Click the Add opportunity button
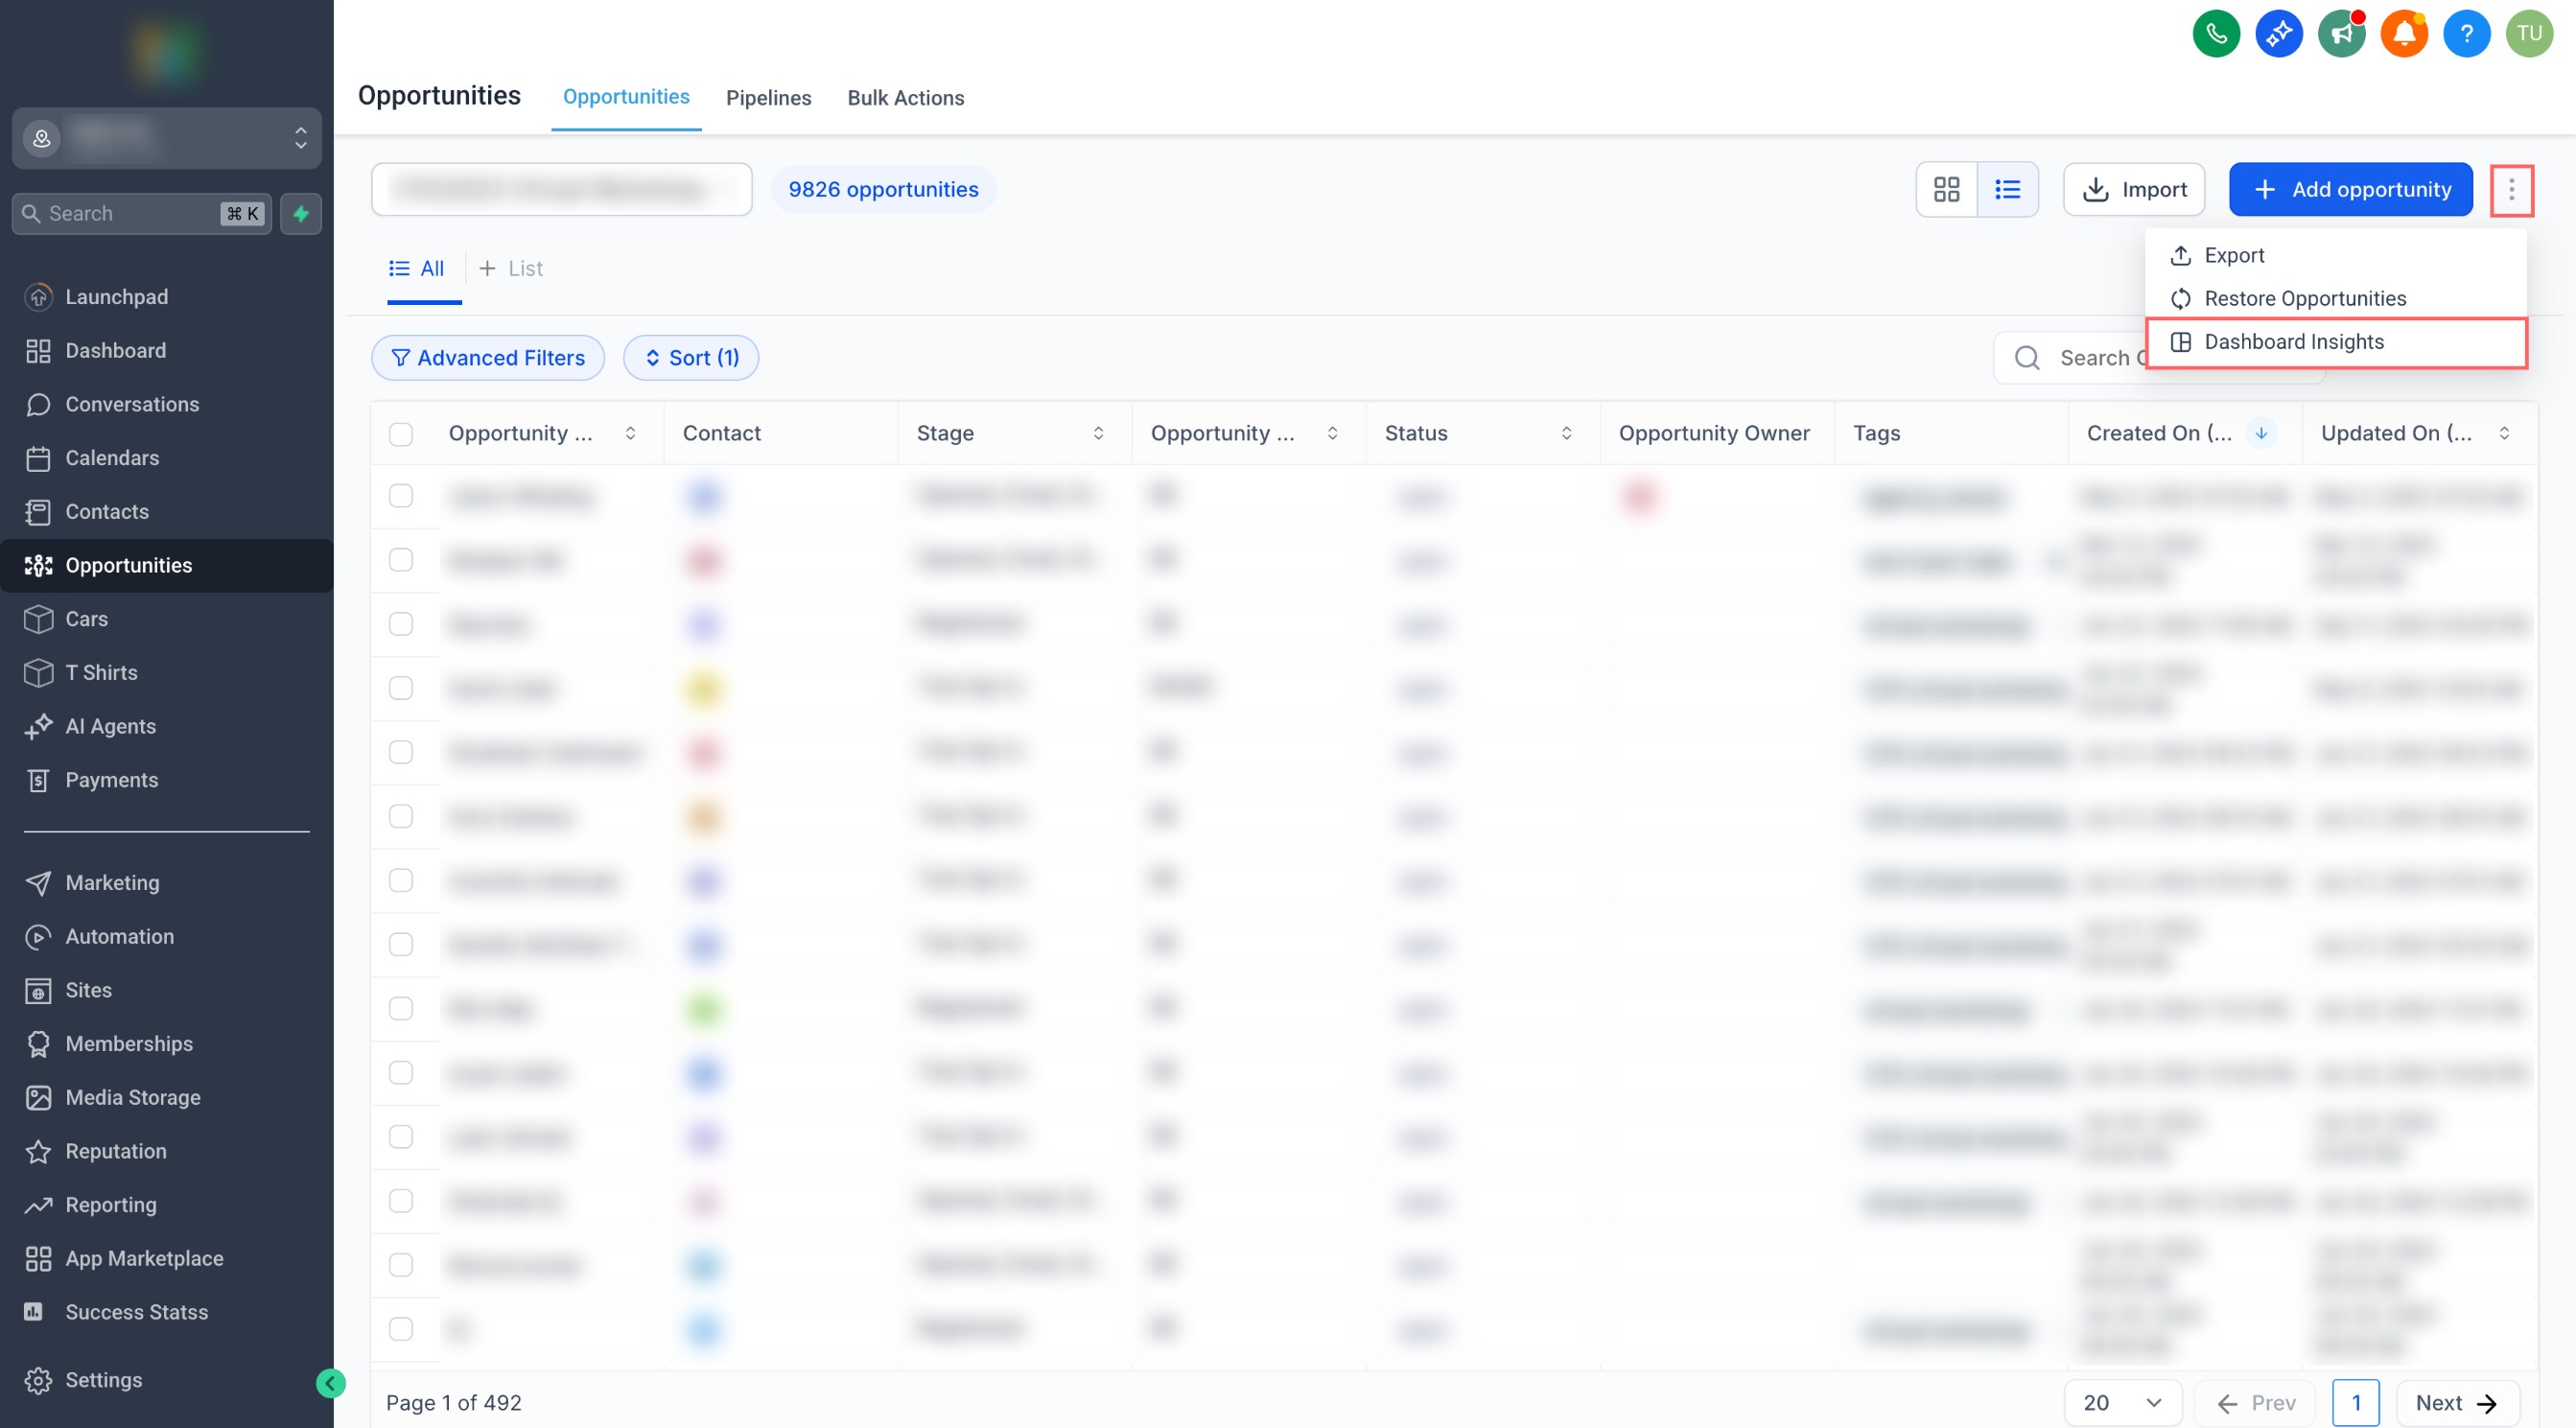The height and width of the screenshot is (1428, 2576). point(2350,189)
